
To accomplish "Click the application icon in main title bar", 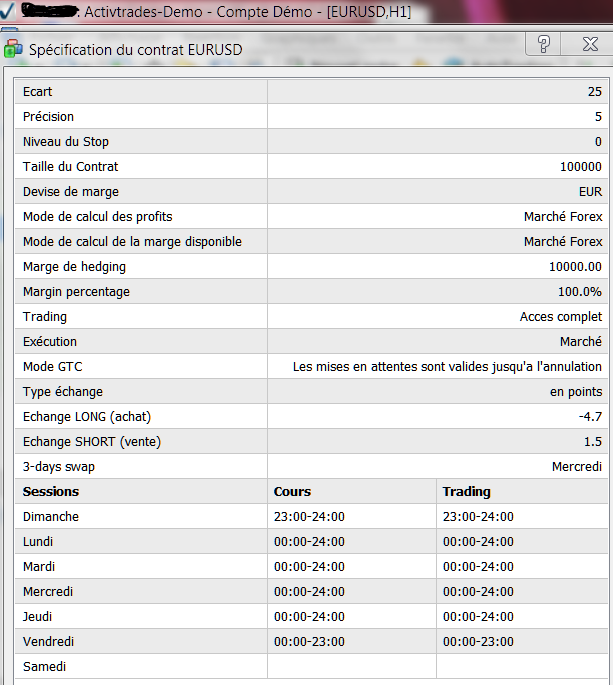I will (6, 13).
